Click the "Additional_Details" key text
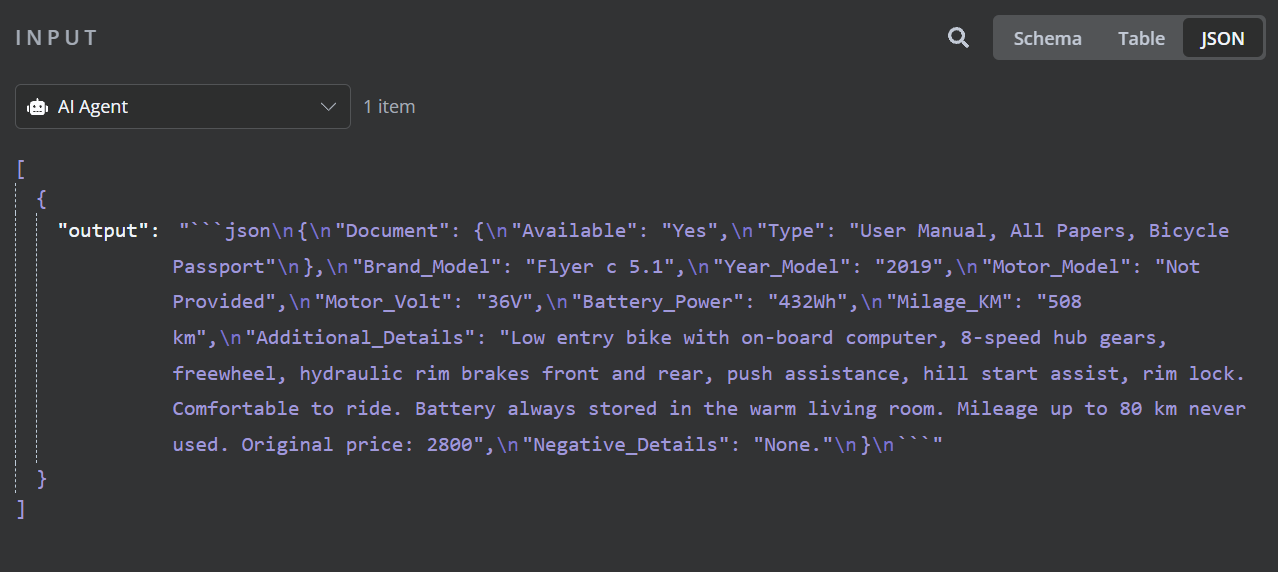 (360, 338)
